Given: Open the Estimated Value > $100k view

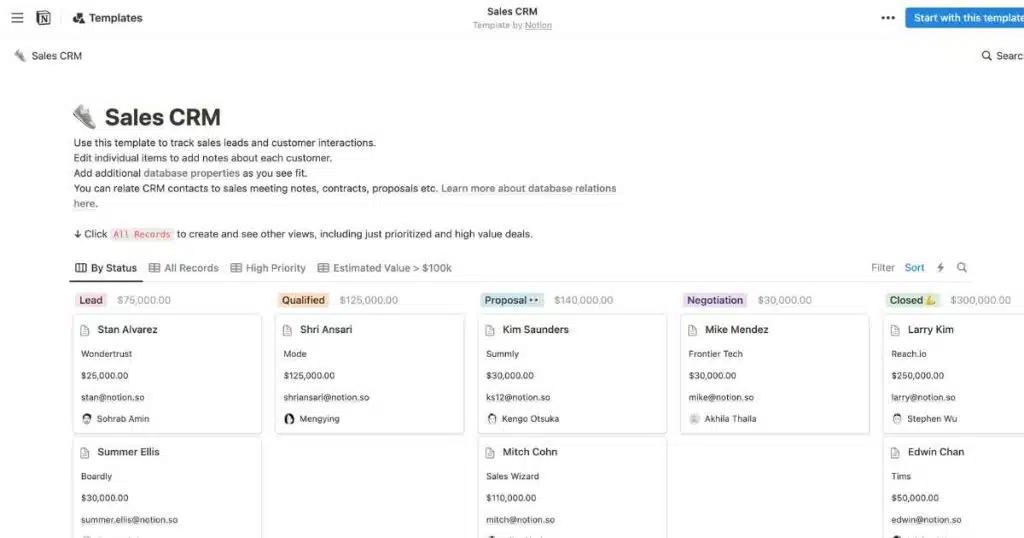Looking at the screenshot, I should pyautogui.click(x=385, y=268).
